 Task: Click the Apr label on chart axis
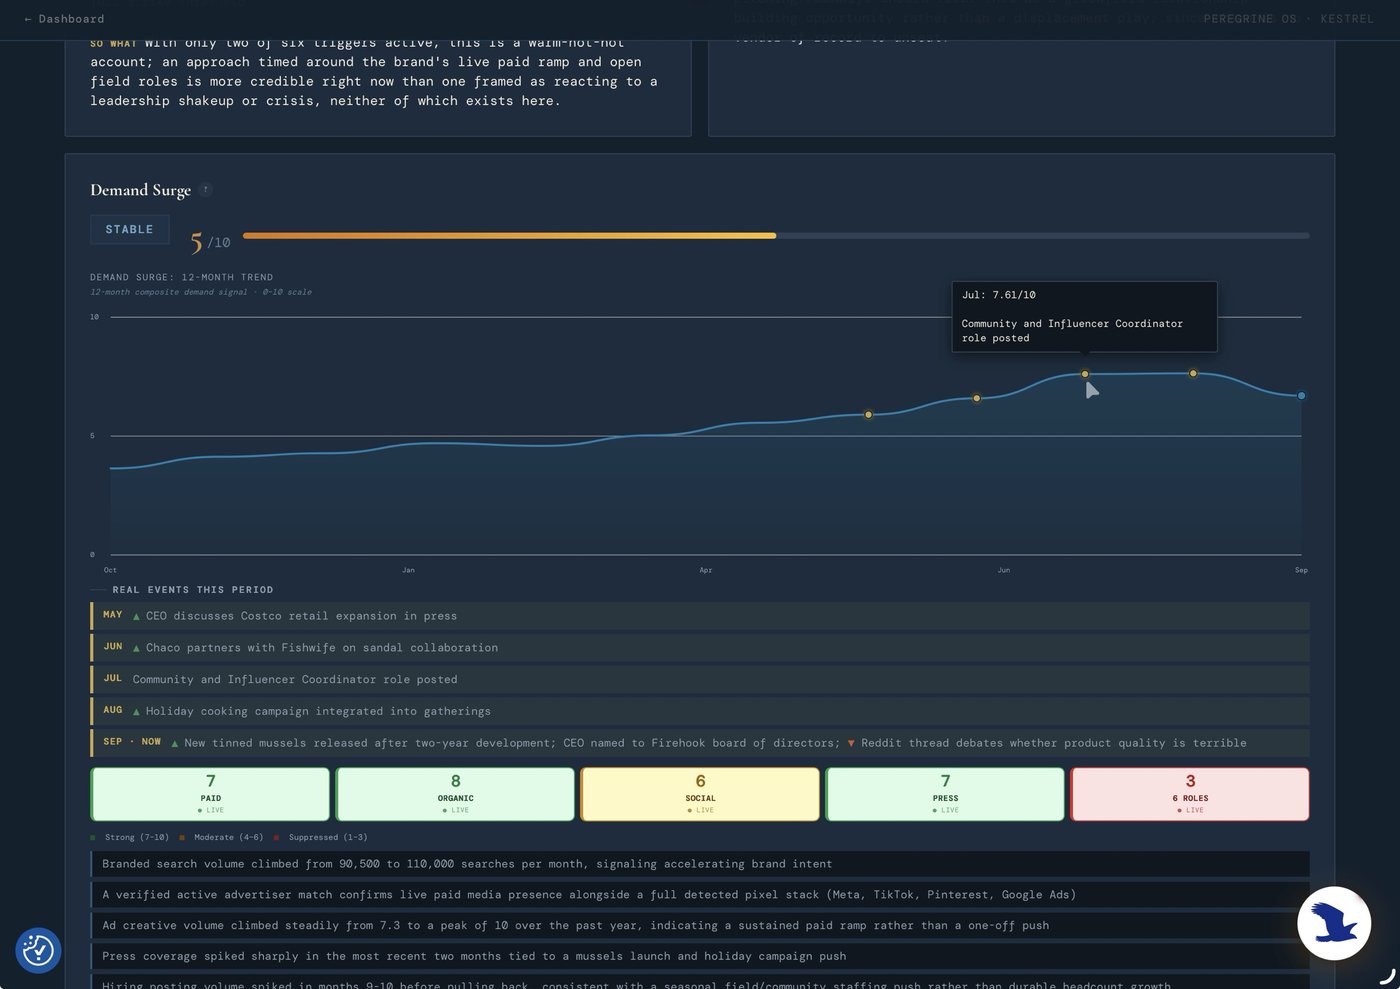pyautogui.click(x=706, y=570)
